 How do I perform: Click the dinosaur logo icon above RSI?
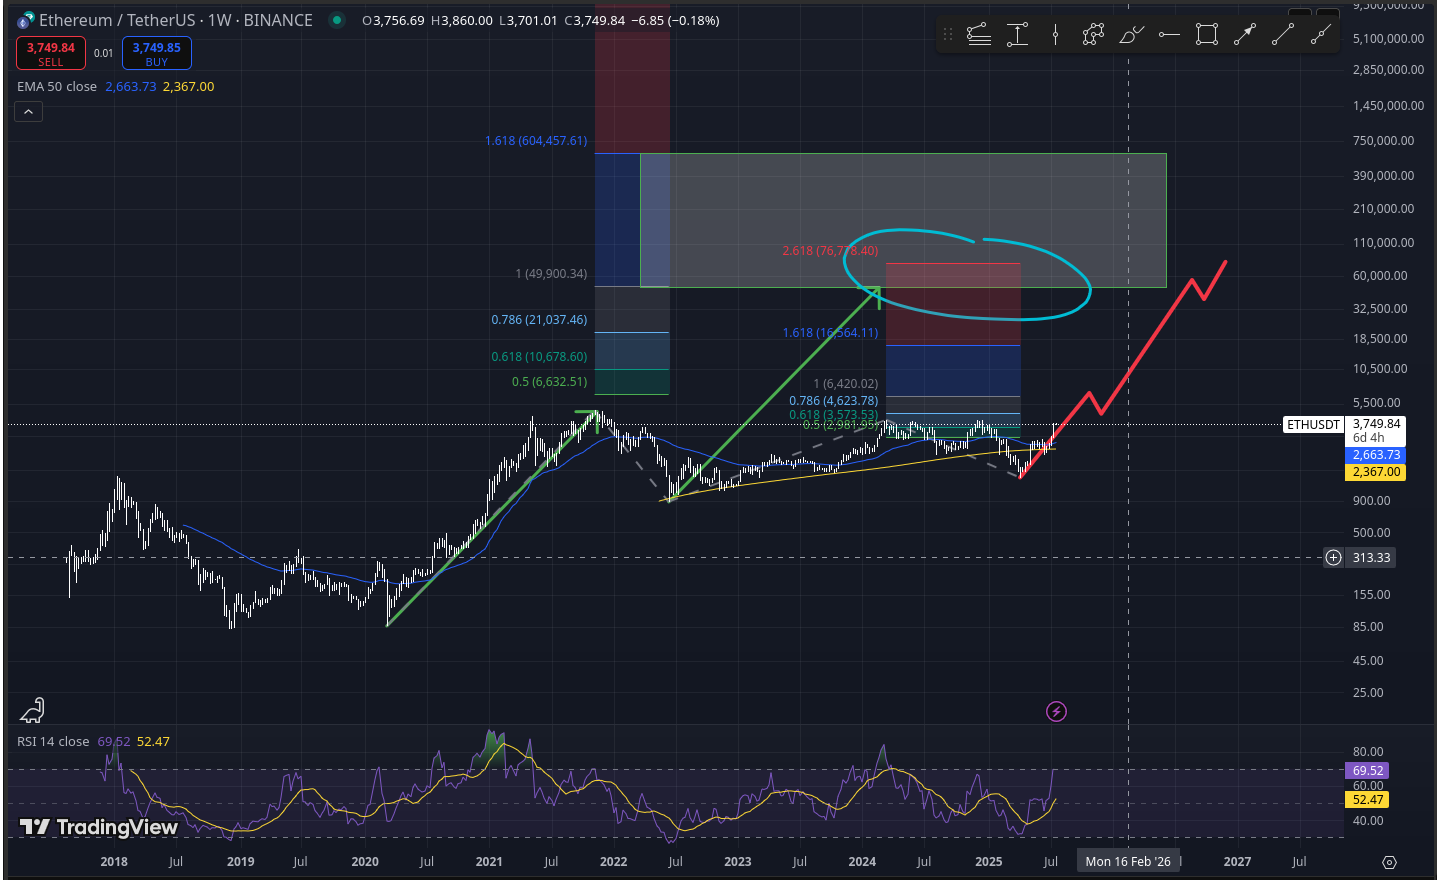coord(32,710)
